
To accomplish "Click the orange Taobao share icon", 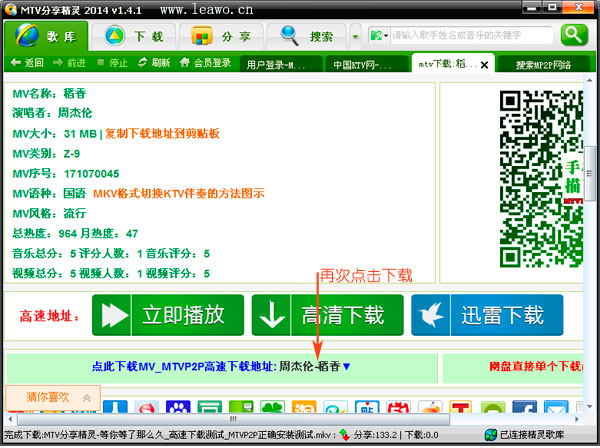I will (303, 407).
